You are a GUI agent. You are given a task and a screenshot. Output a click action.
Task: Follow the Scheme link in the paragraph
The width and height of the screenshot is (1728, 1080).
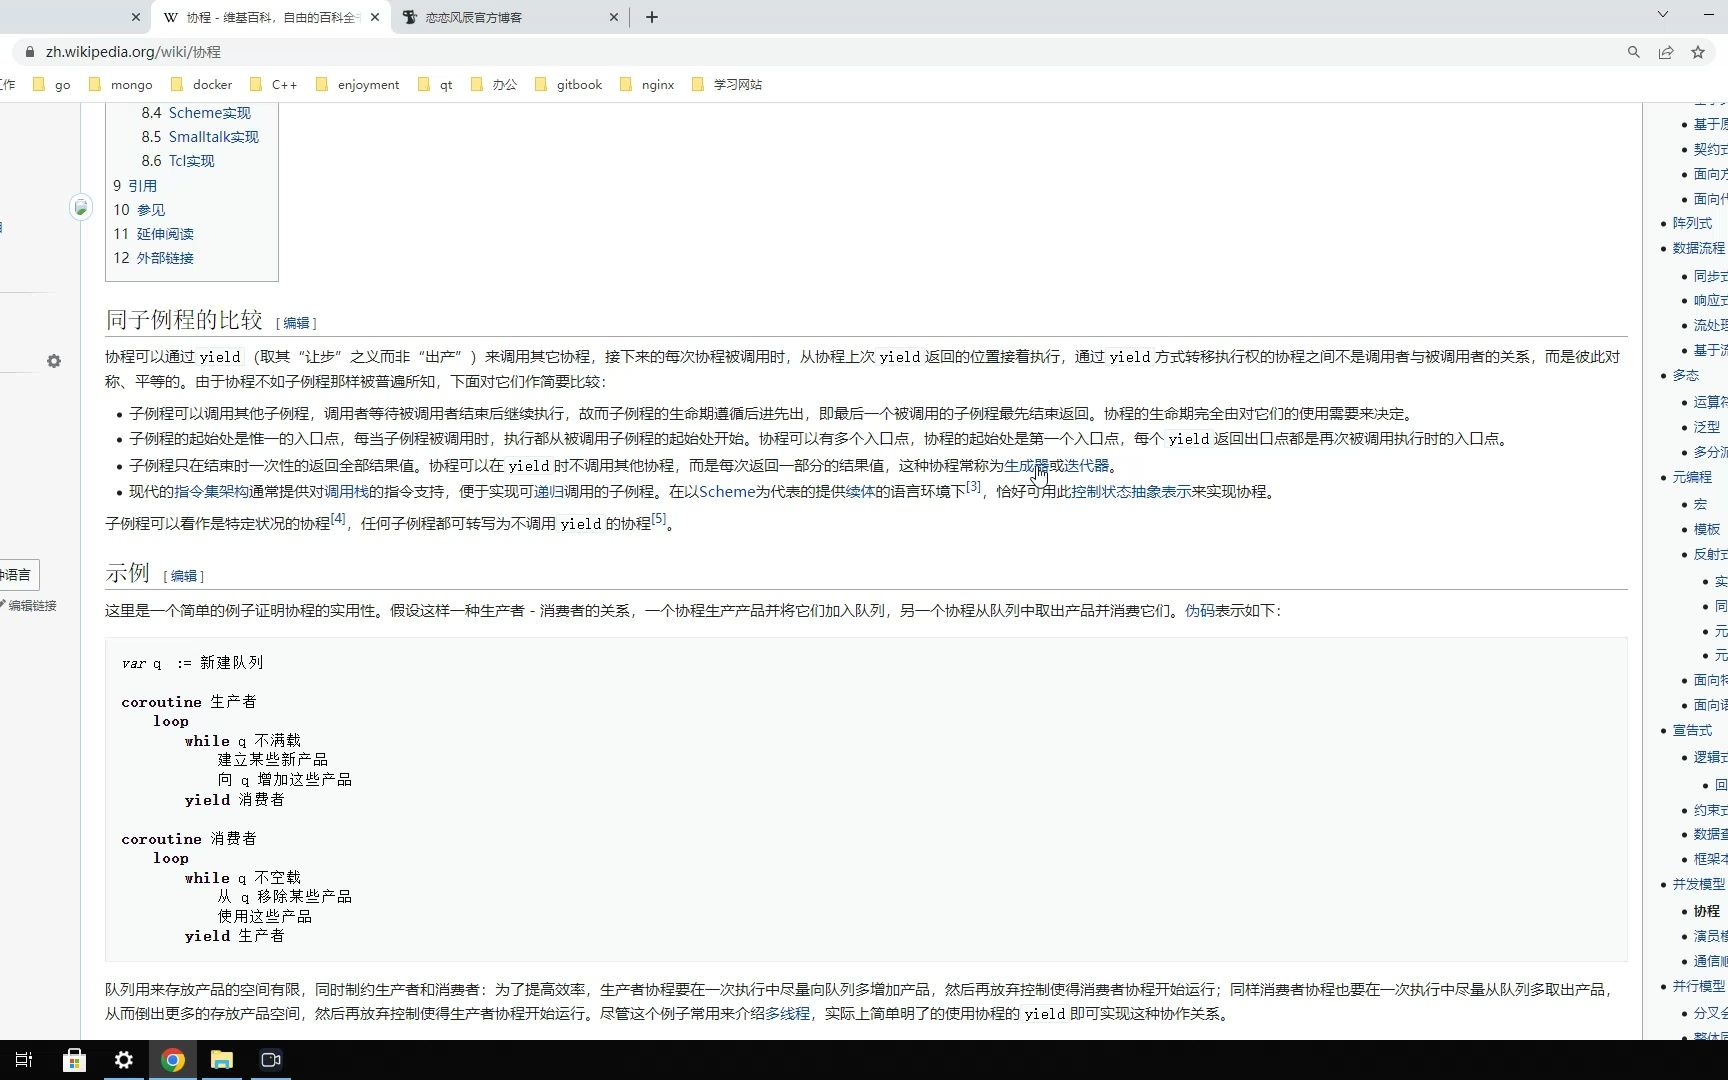pos(727,491)
